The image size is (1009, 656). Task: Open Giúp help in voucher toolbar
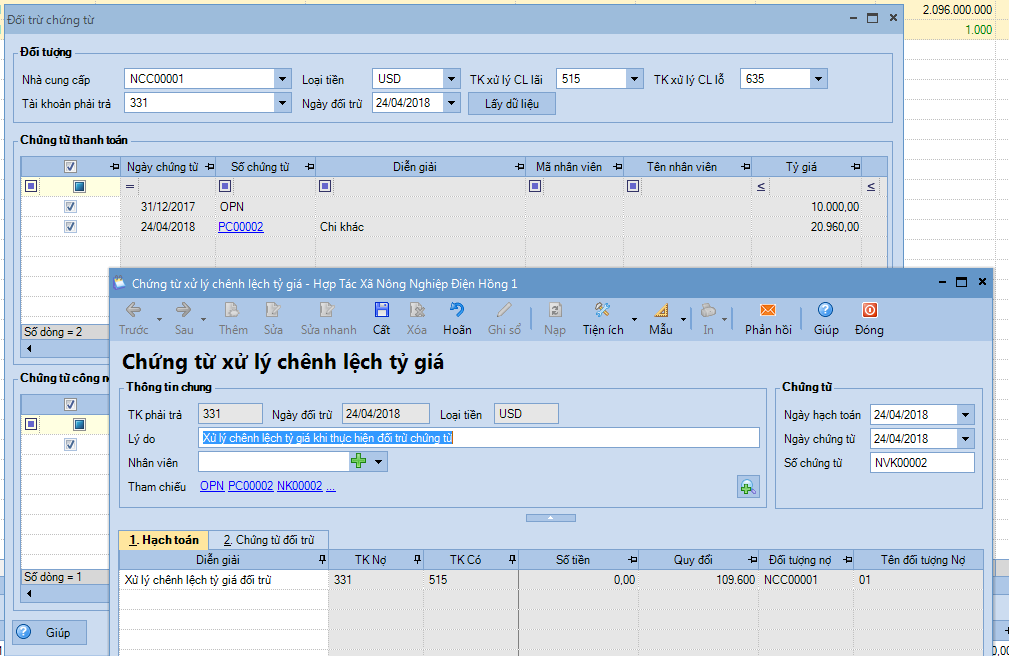[826, 318]
